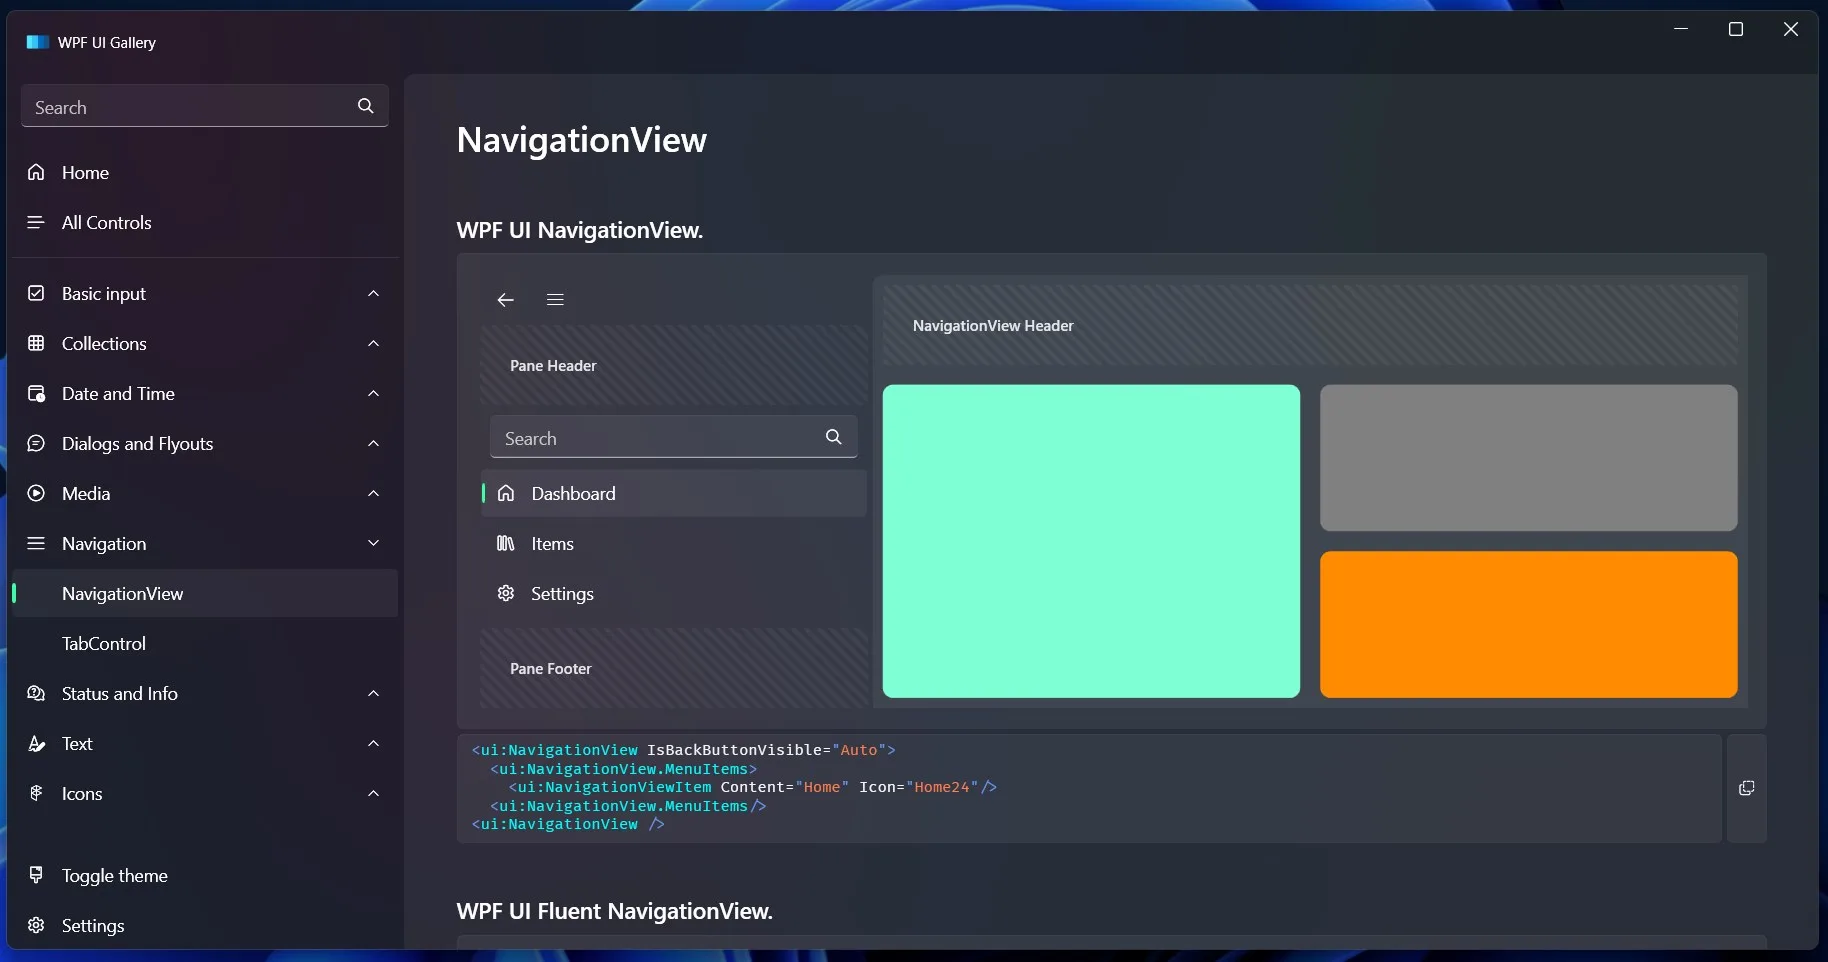Click the "Pane Header" text
This screenshot has height=962, width=1828.
(553, 366)
